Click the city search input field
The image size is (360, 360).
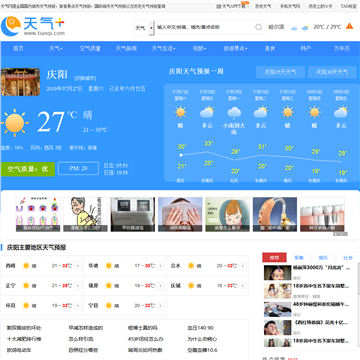(205, 27)
